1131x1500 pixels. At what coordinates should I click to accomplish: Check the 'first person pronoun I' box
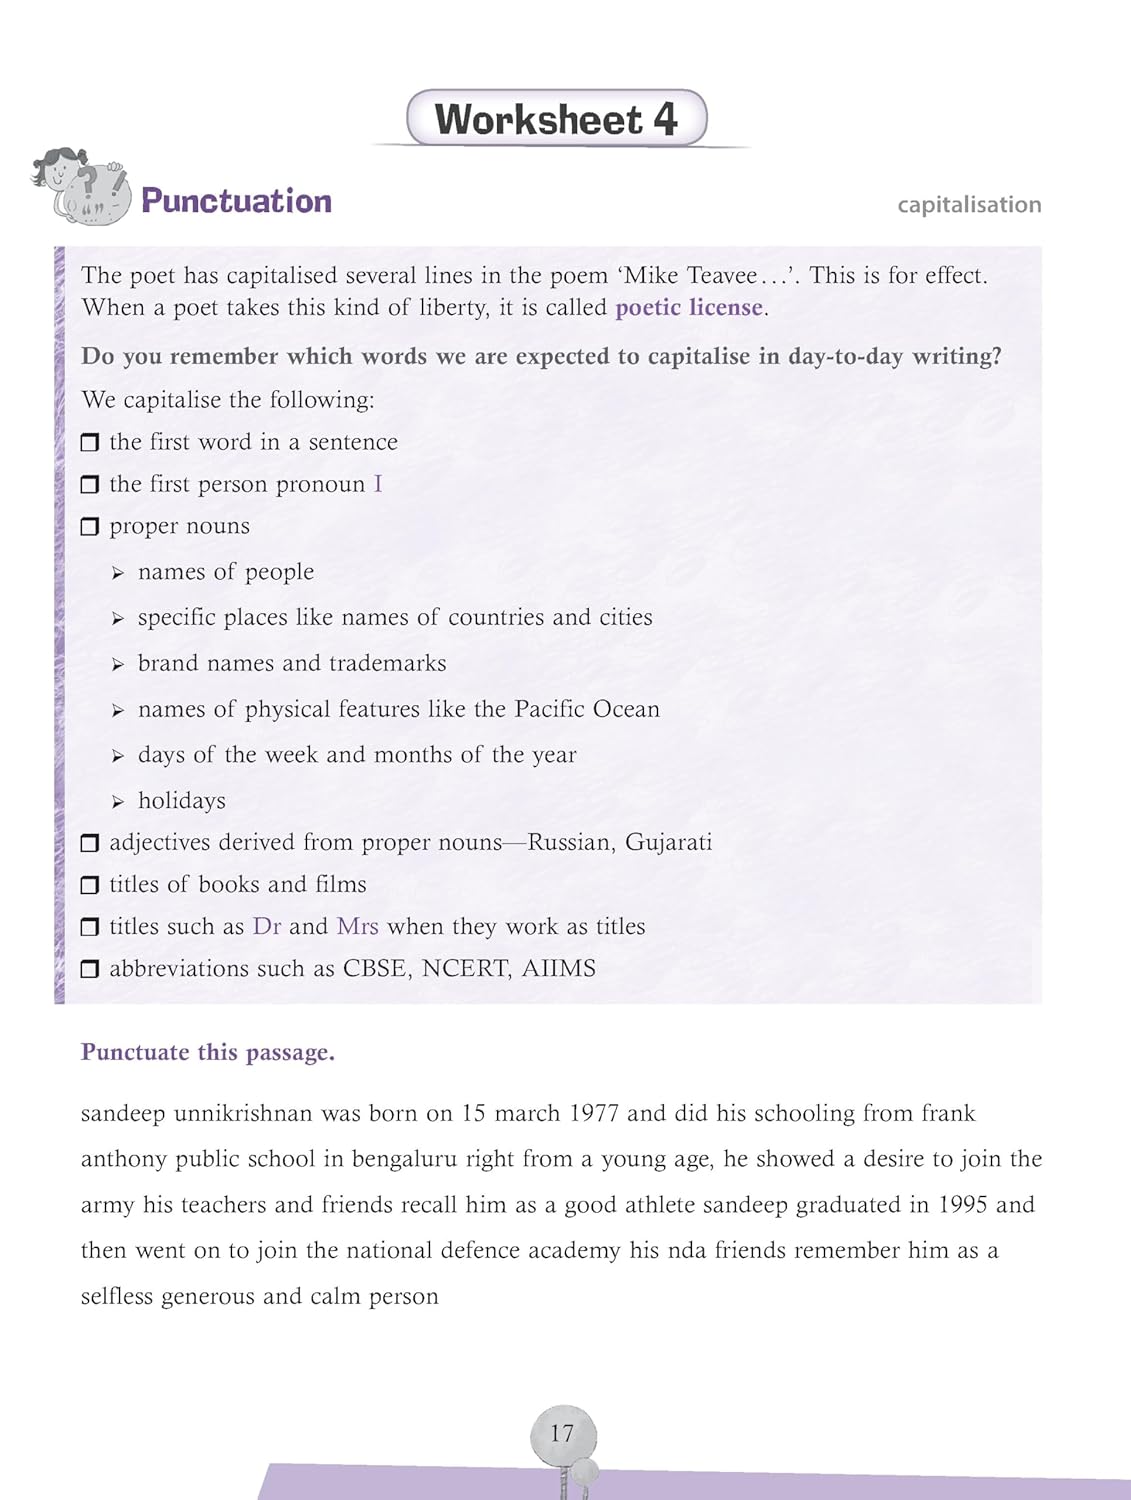coord(90,485)
